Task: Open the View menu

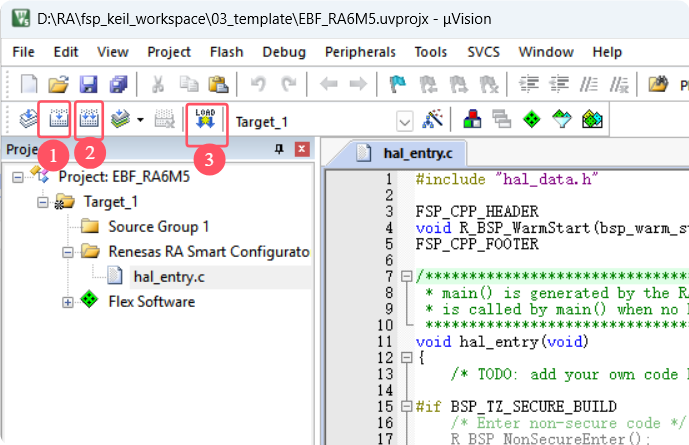Action: pos(113,52)
